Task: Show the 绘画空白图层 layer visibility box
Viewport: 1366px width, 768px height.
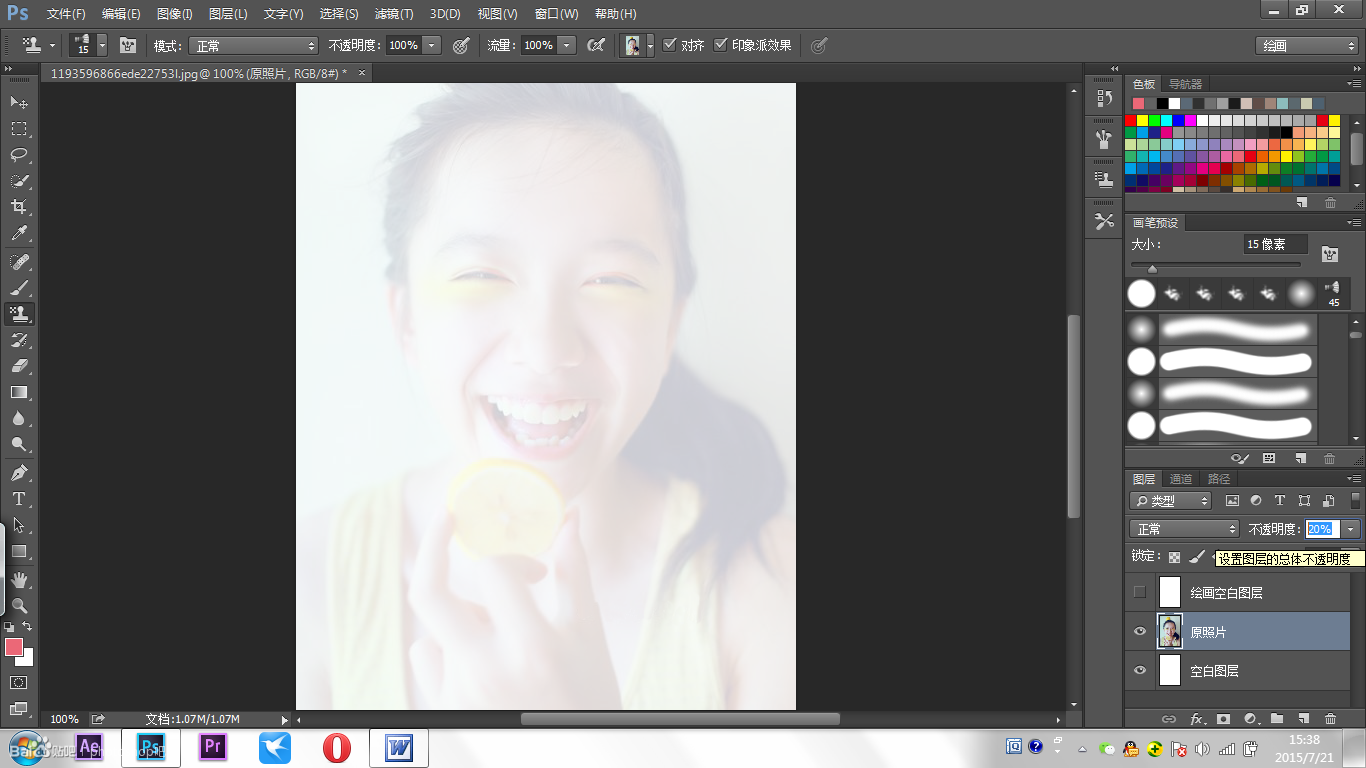Action: [x=1139, y=592]
